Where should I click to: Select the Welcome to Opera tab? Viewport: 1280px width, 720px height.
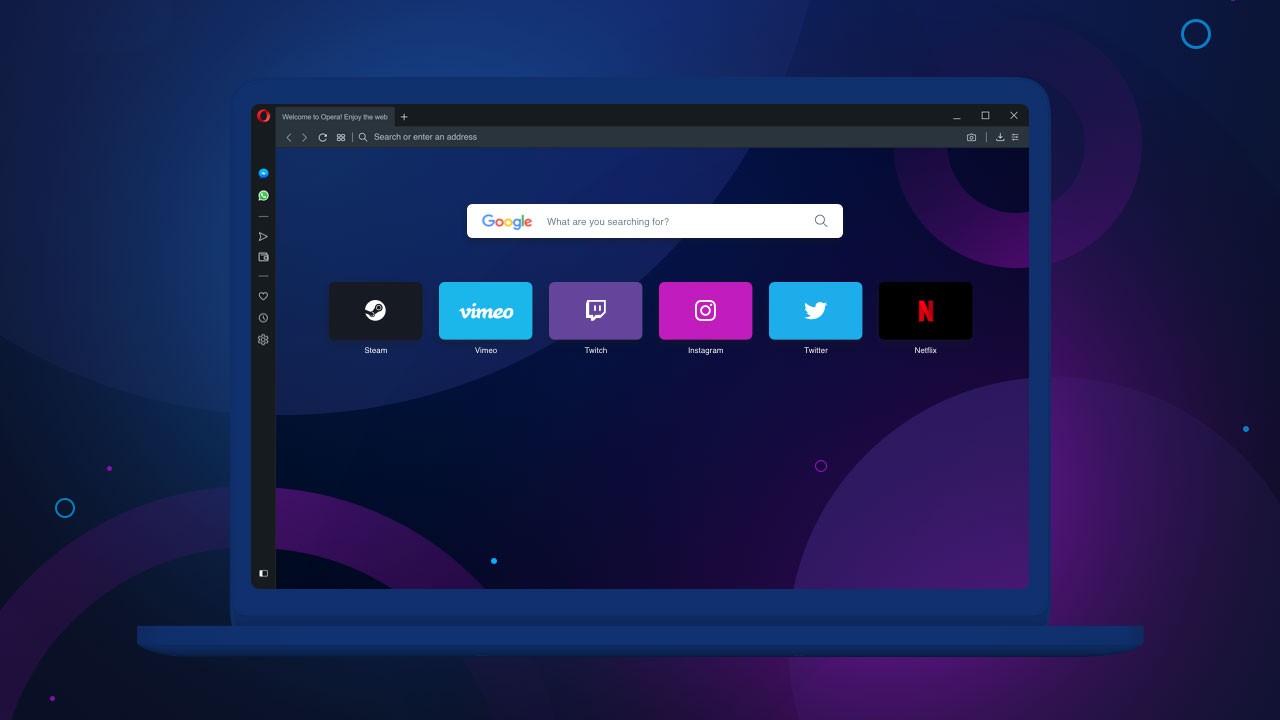click(335, 117)
